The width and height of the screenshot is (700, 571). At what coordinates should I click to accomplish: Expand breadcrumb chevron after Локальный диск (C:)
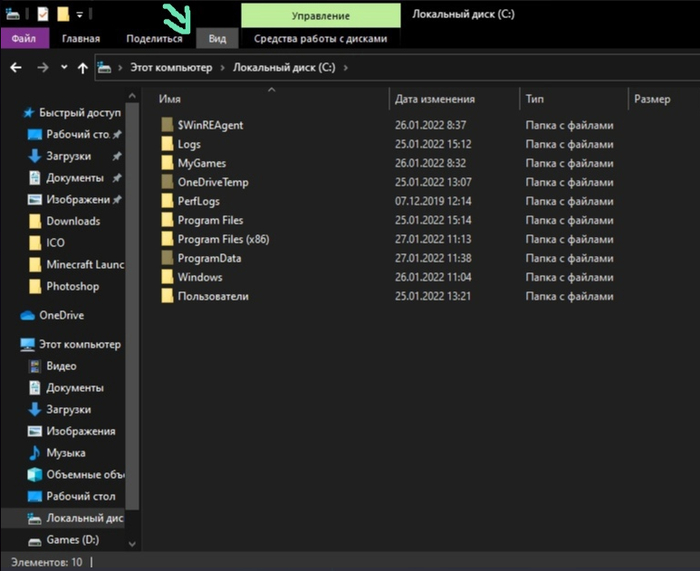346,68
